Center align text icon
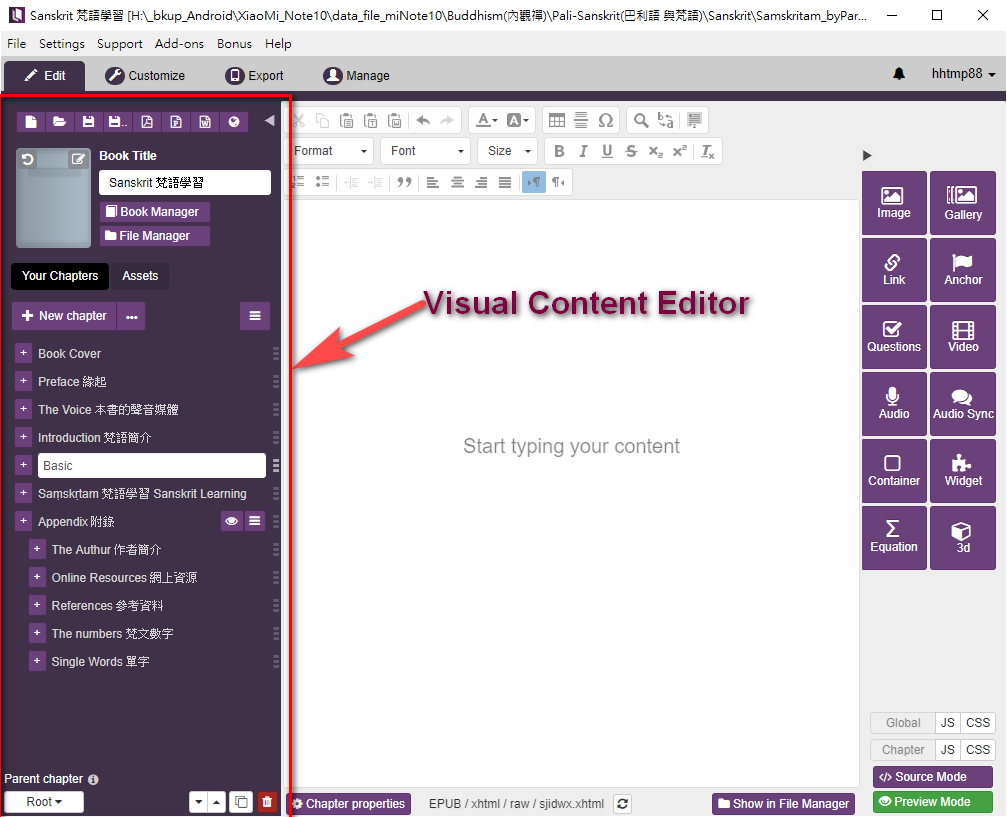 click(x=457, y=182)
